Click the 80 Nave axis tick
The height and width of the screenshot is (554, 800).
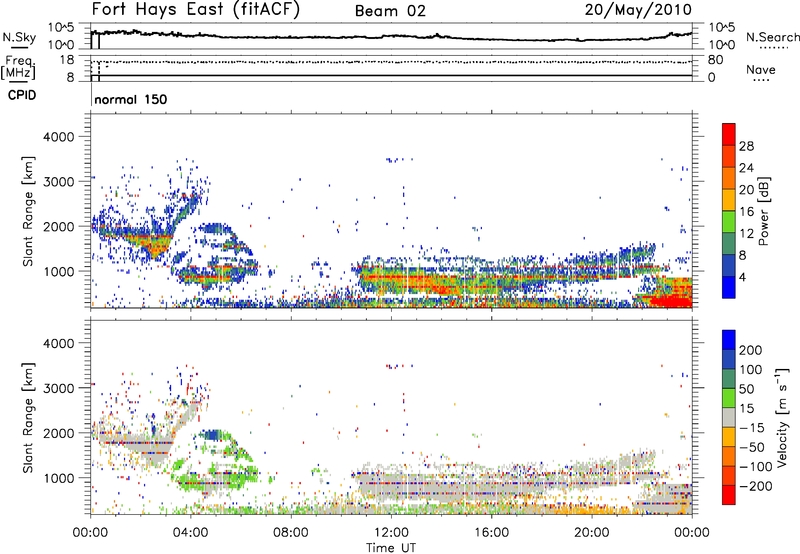pyautogui.click(x=715, y=60)
